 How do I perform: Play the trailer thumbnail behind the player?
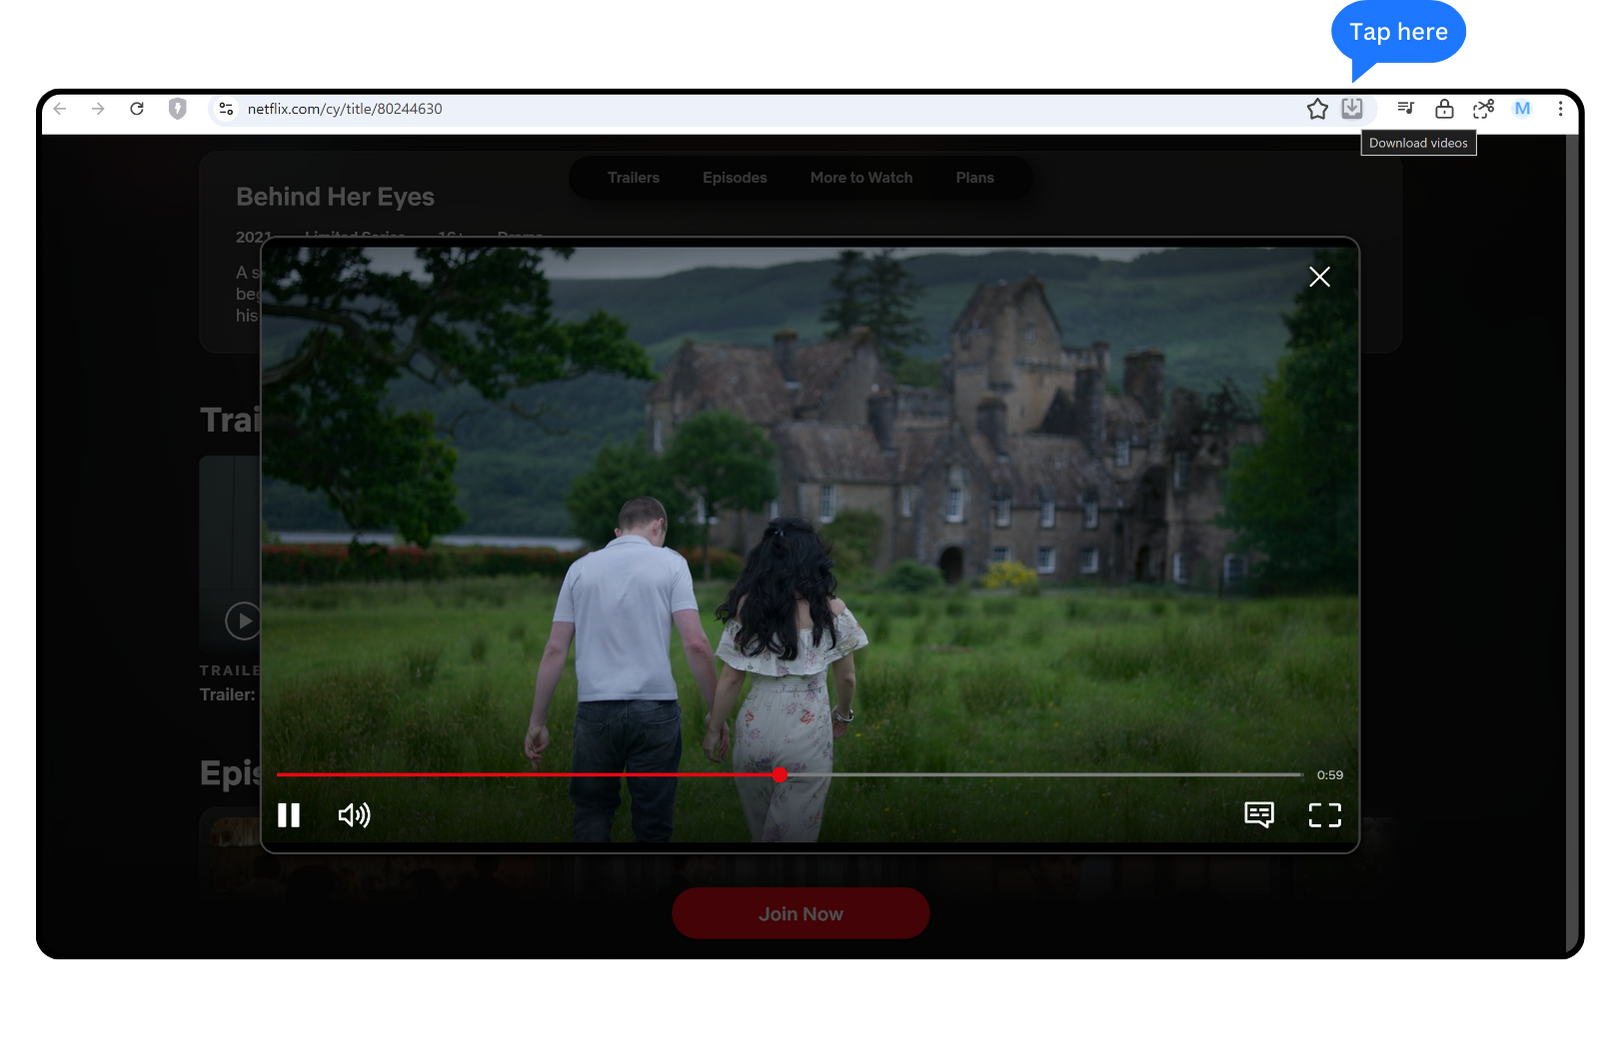[243, 621]
